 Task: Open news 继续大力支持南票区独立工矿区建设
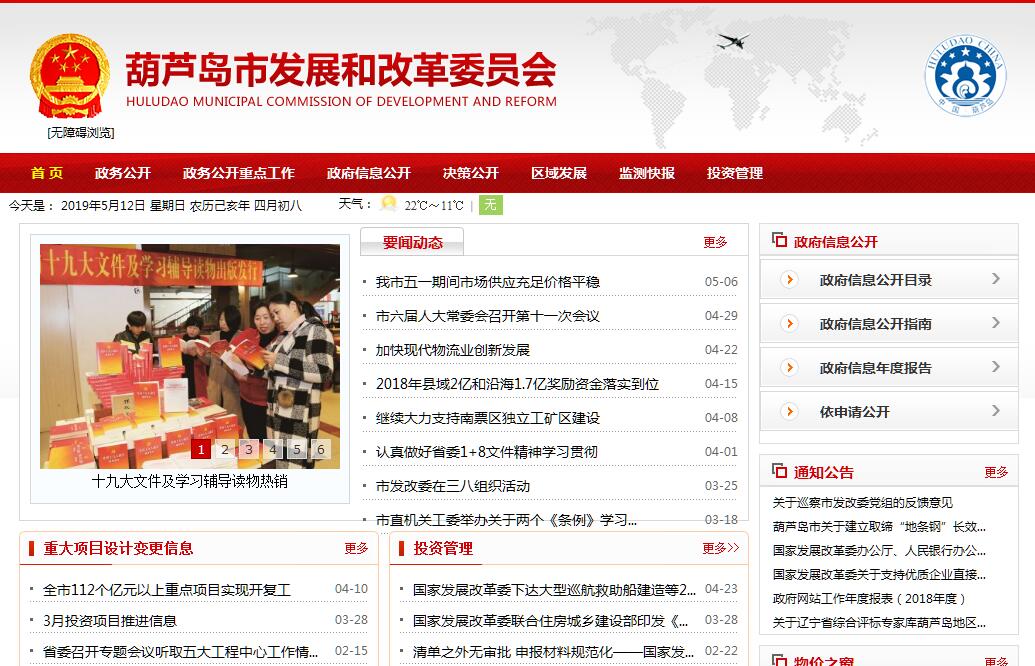488,418
